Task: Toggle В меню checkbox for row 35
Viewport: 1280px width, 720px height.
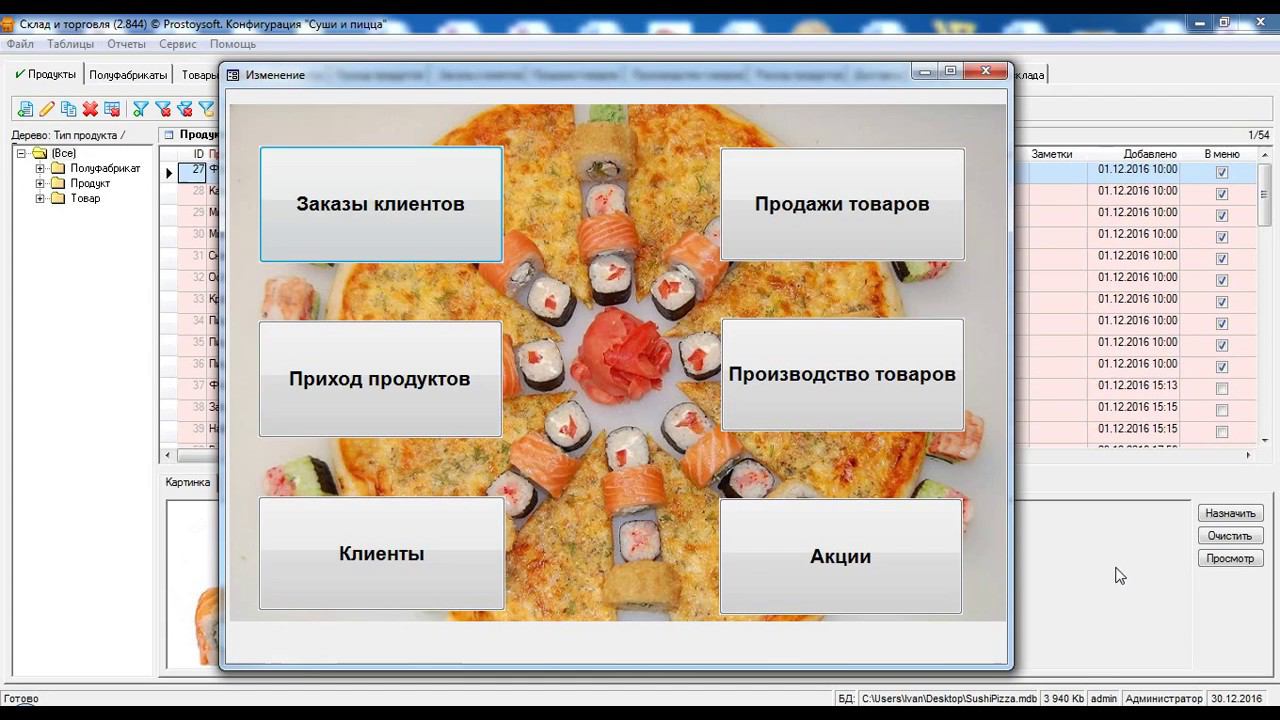Action: tap(1221, 345)
